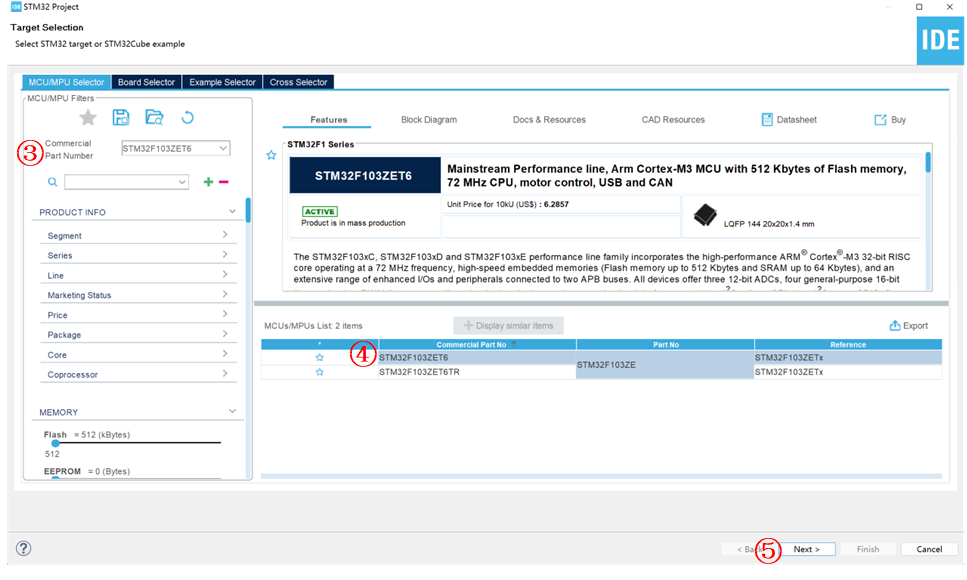Image resolution: width=967 pixels, height=580 pixels.
Task: Open the Datasheet link
Action: point(788,120)
